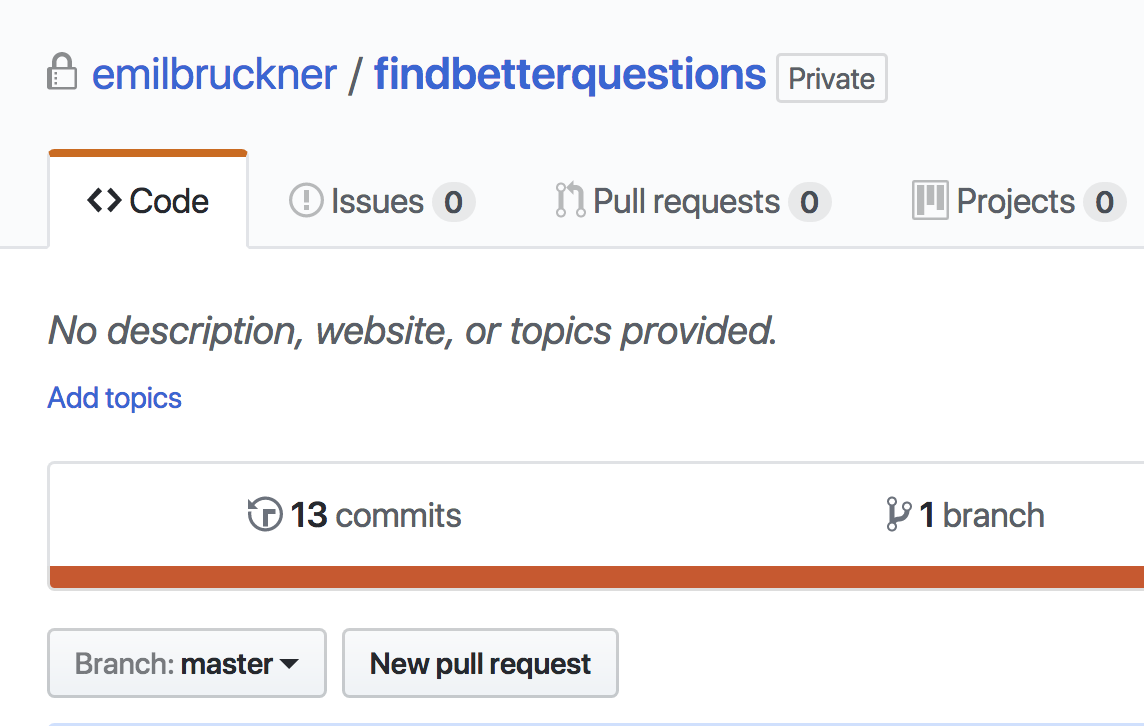Viewport: 1144px width, 726px height.
Task: Open the emilbruckner user profile link
Action: (x=214, y=75)
